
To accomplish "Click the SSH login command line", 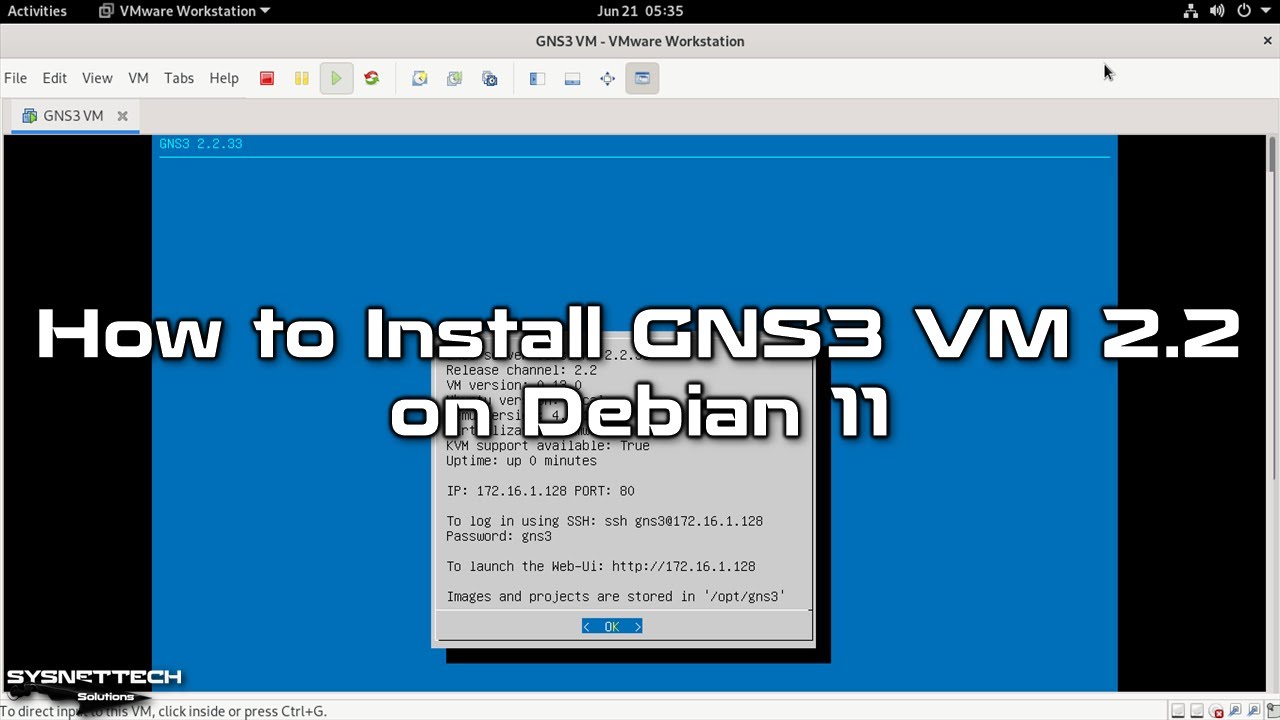I will pyautogui.click(x=604, y=521).
